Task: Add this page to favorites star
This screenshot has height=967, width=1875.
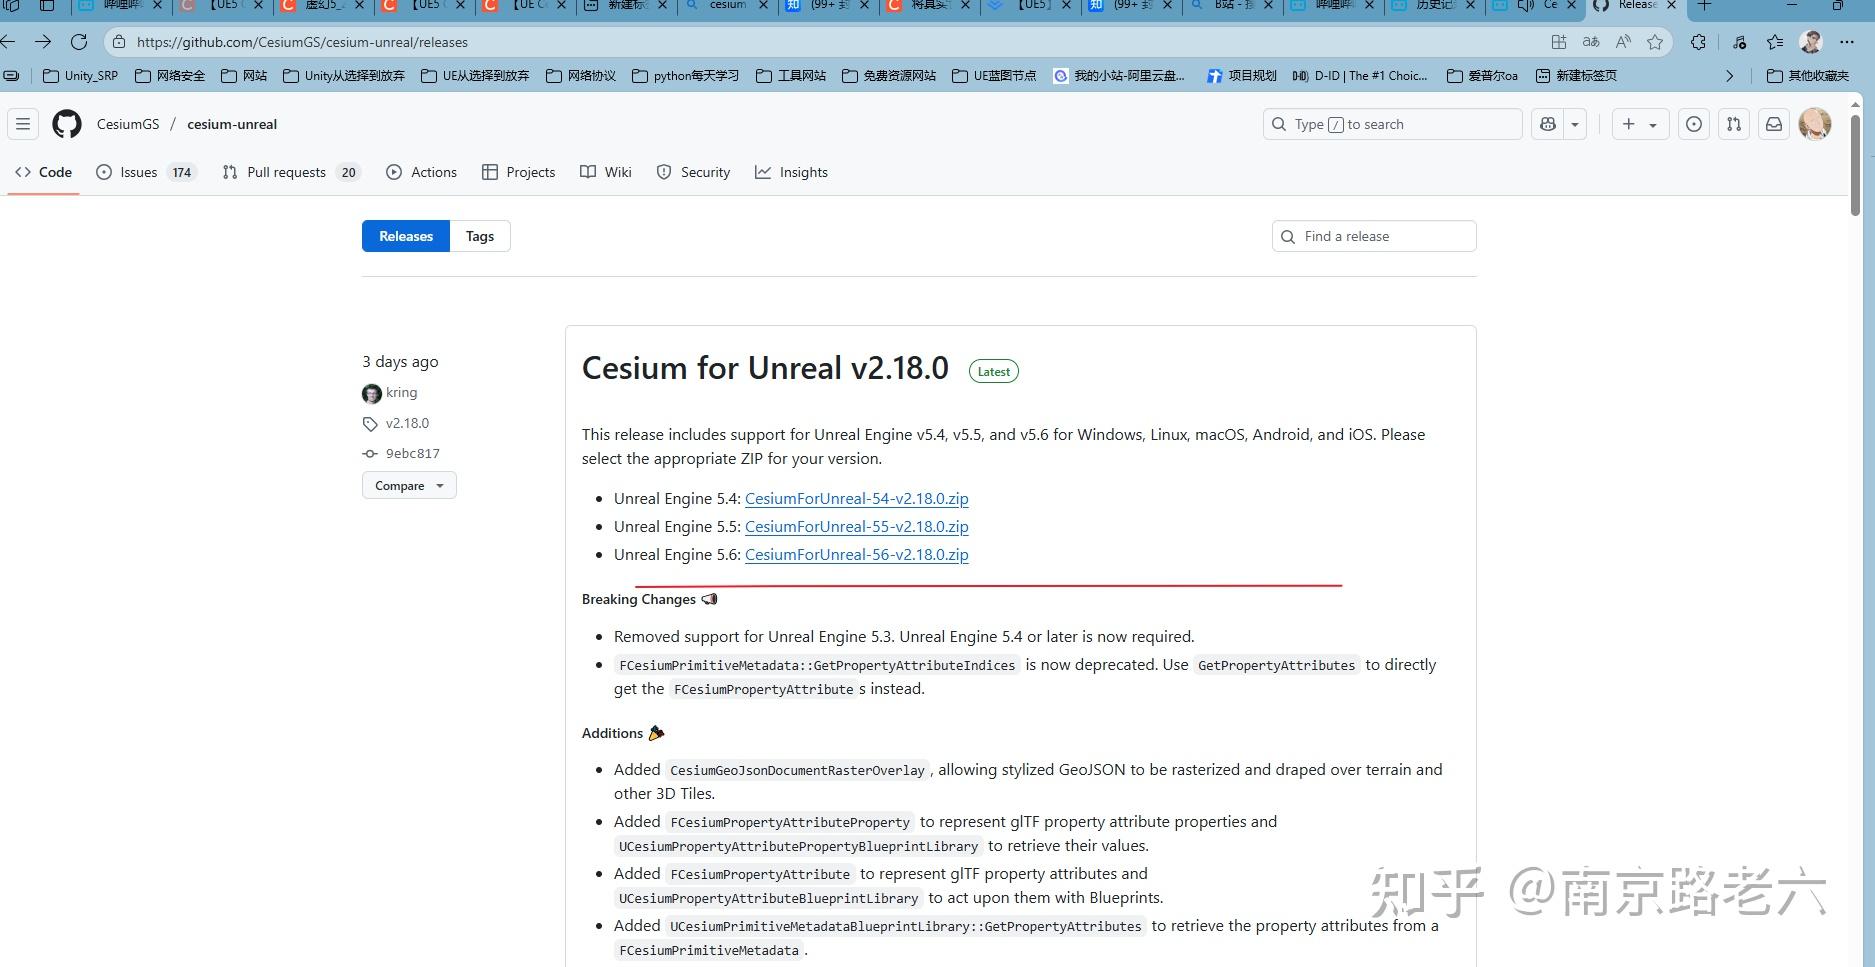Action: click(x=1655, y=42)
